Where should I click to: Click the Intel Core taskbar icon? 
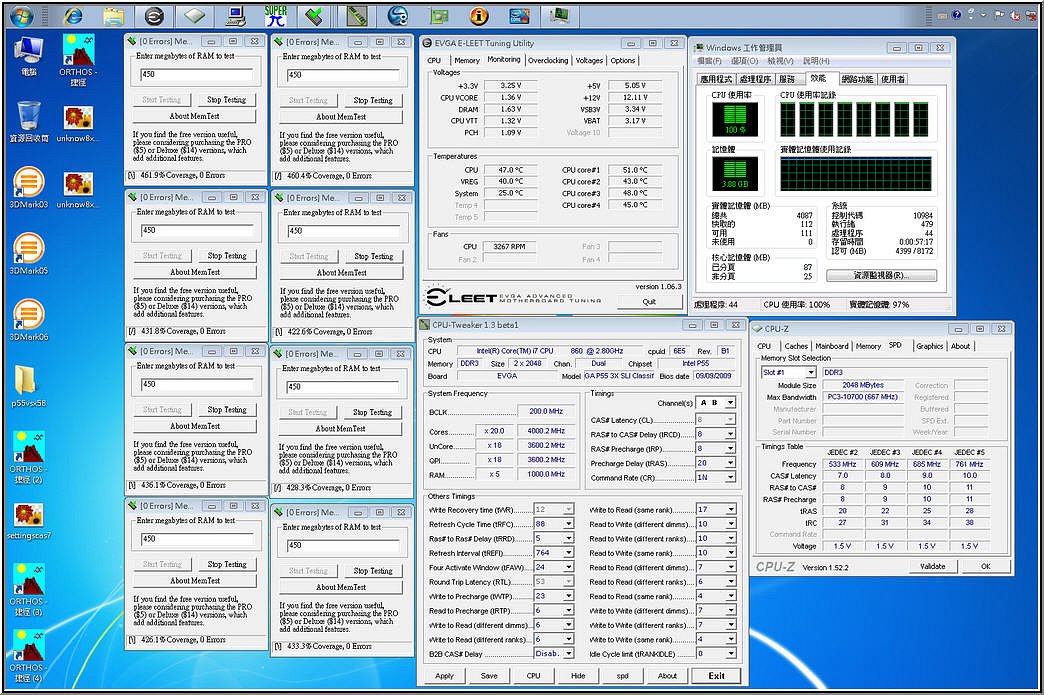(519, 15)
